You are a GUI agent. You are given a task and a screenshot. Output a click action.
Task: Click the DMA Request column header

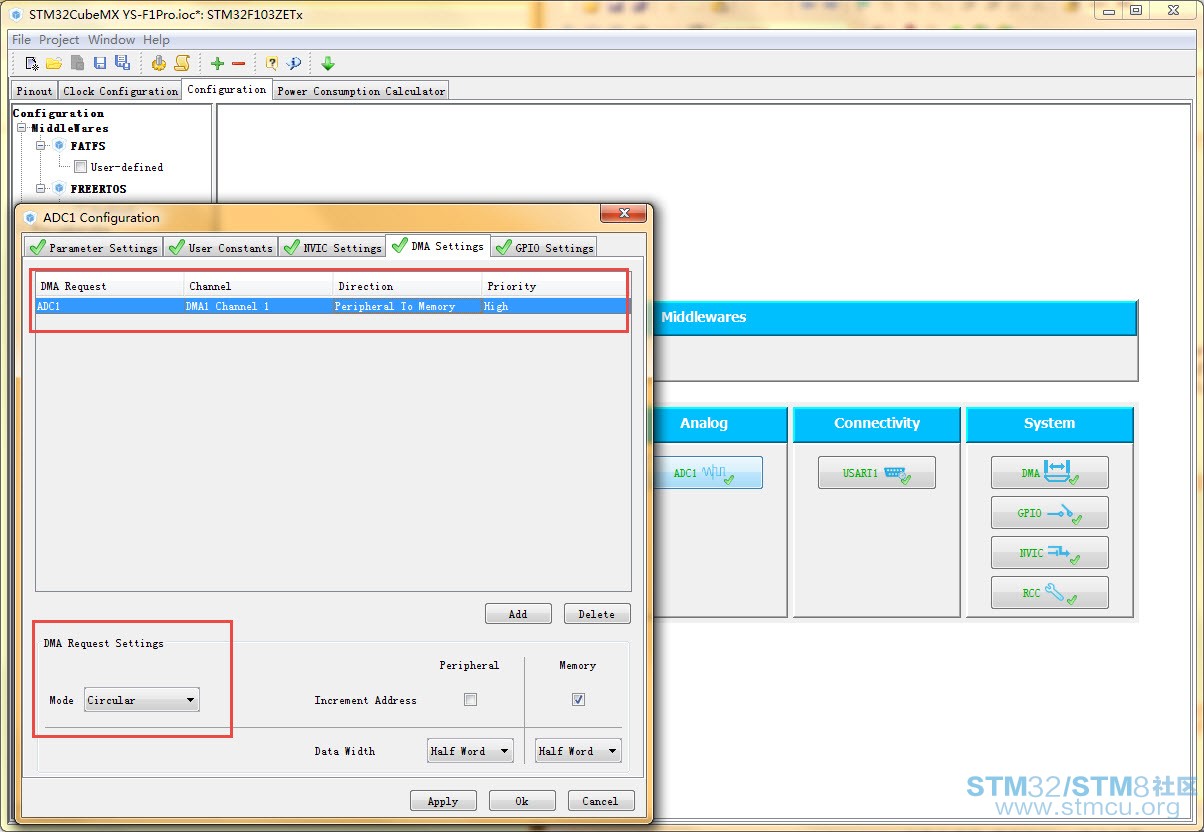point(110,286)
